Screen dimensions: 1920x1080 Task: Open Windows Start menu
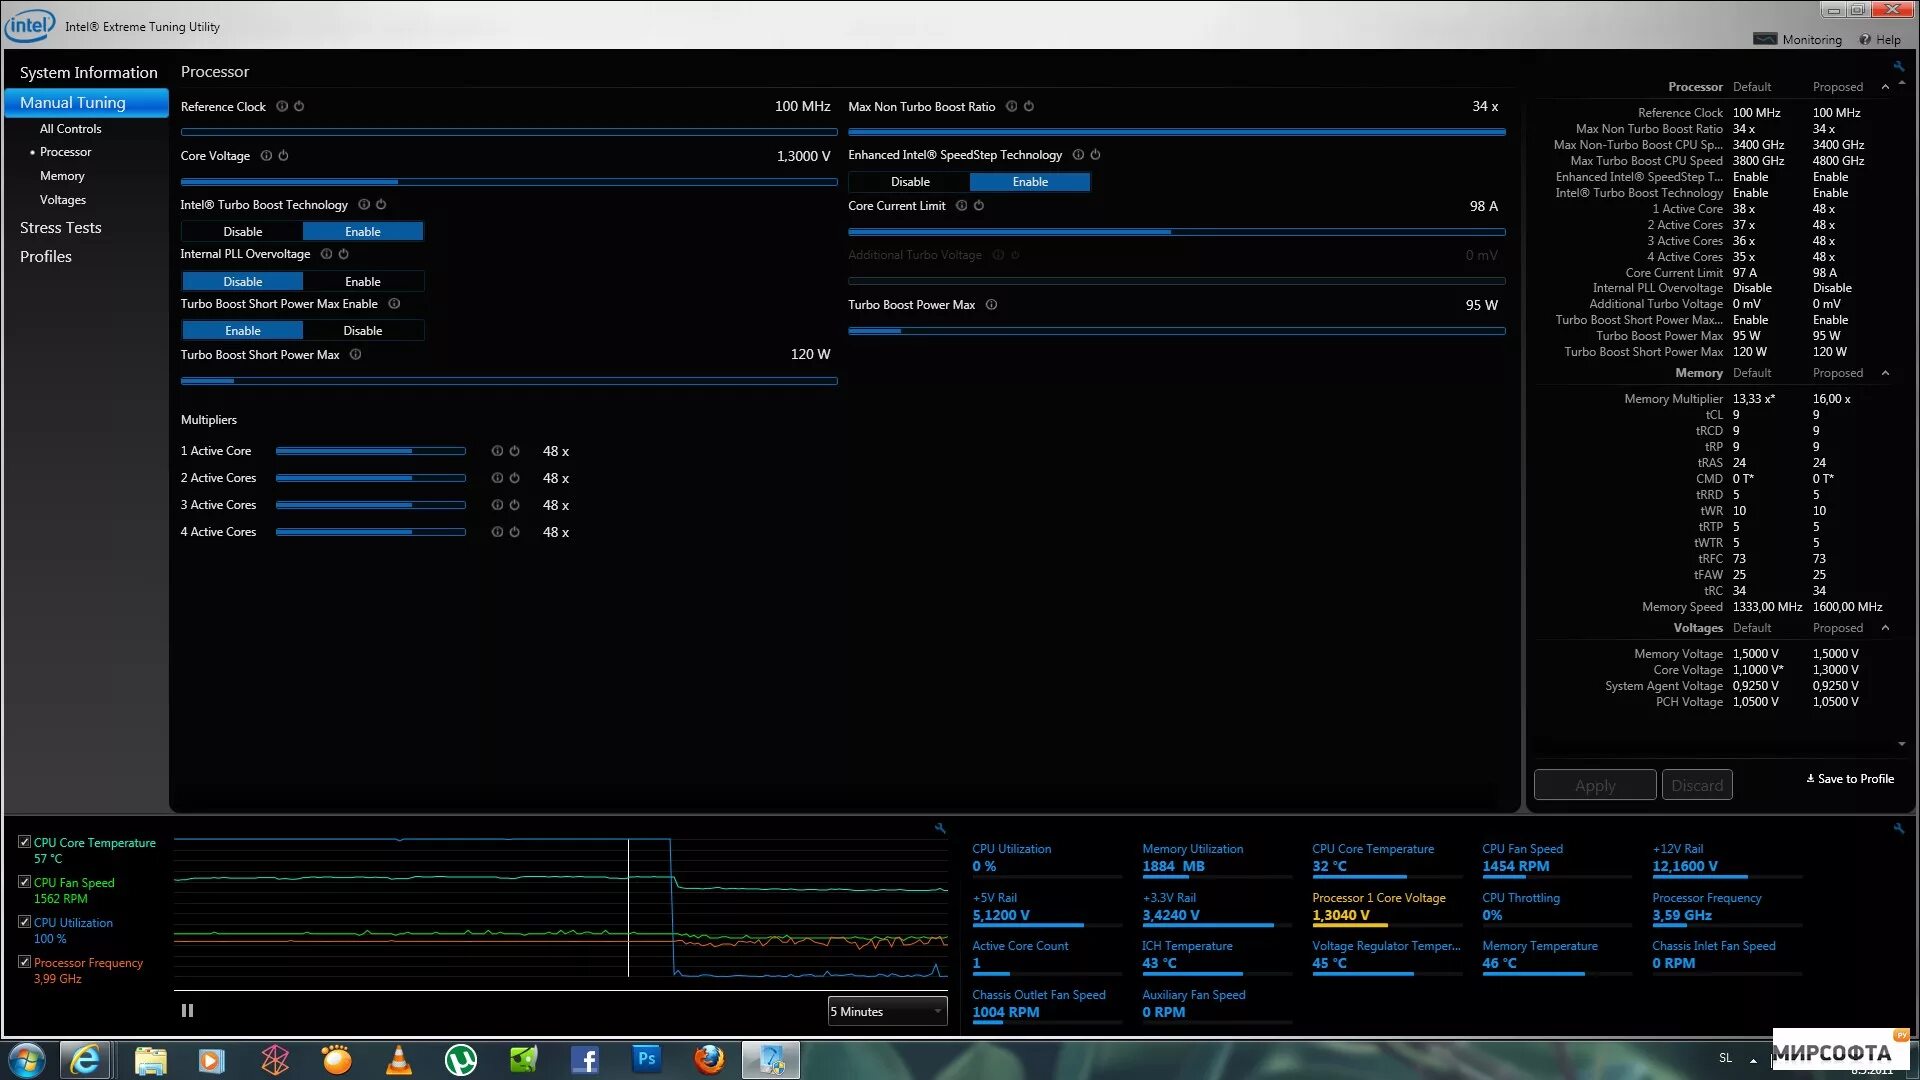(27, 1060)
